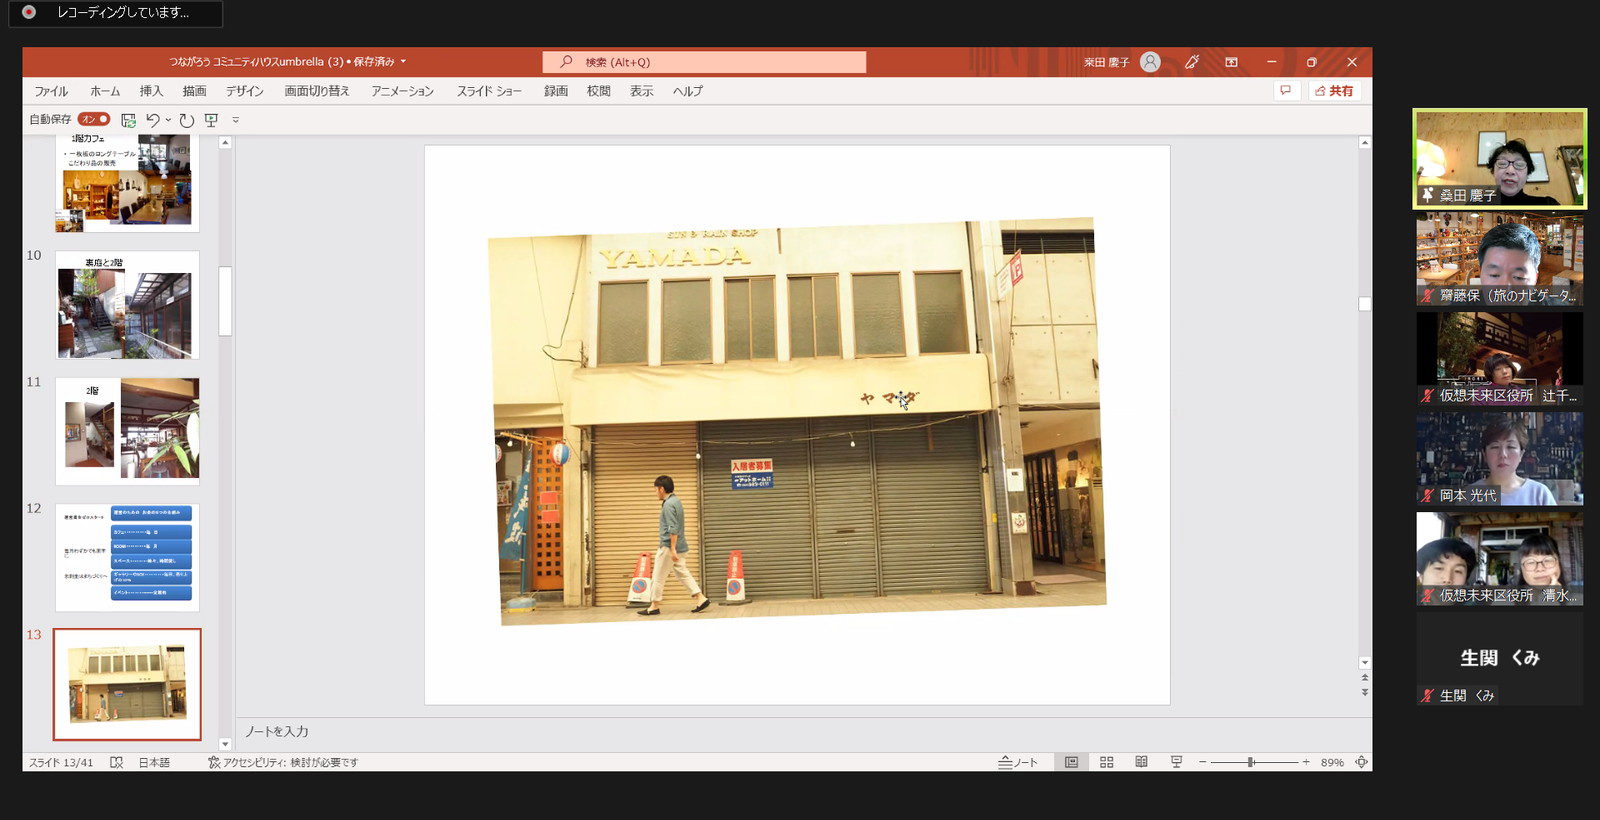Select the 齋藤保 participant video tile
Viewport: 1600px width, 820px height.
(1499, 258)
